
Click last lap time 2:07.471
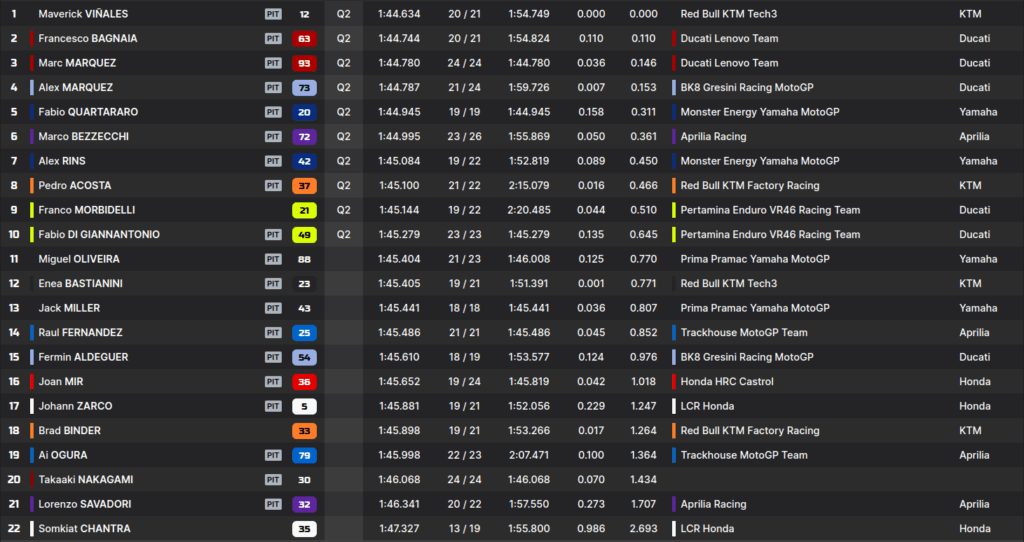[529, 454]
